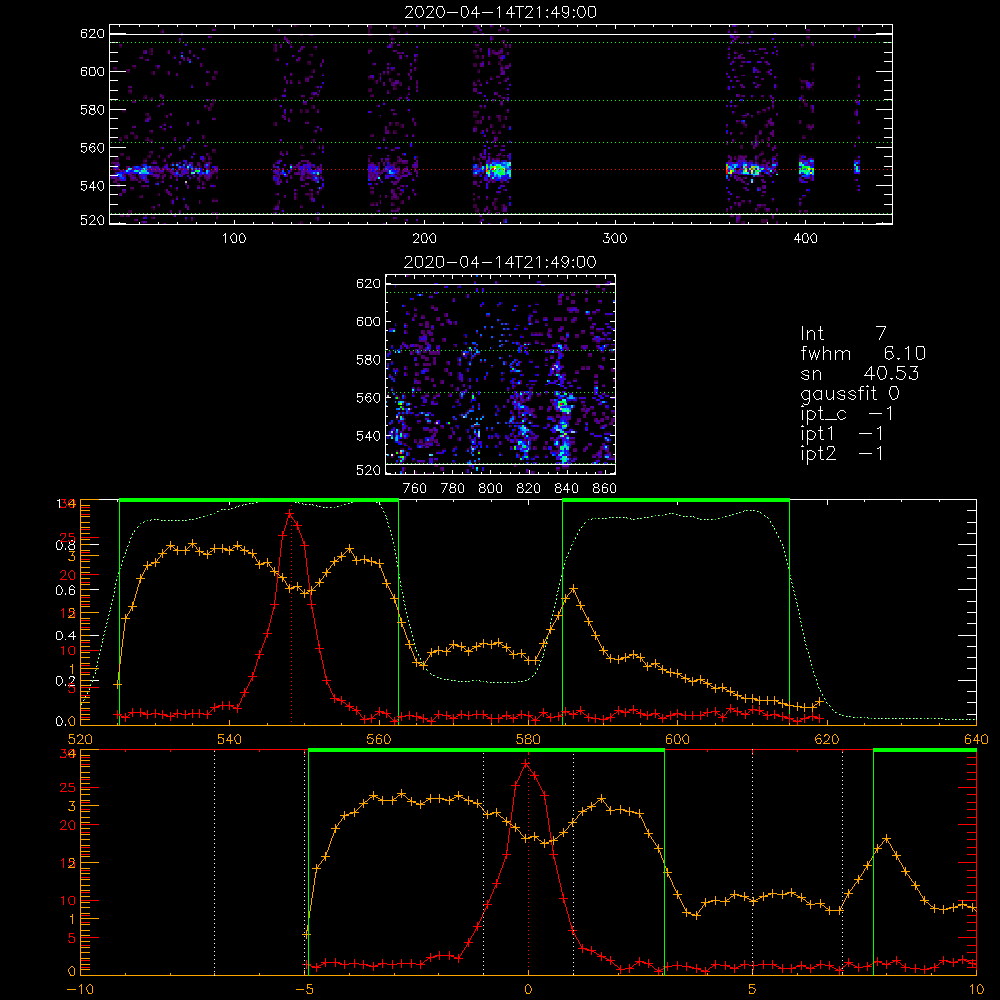Image resolution: width=1000 pixels, height=1000 pixels.
Task: Click the orange peak near 586 in third plot
Action: click(573, 589)
